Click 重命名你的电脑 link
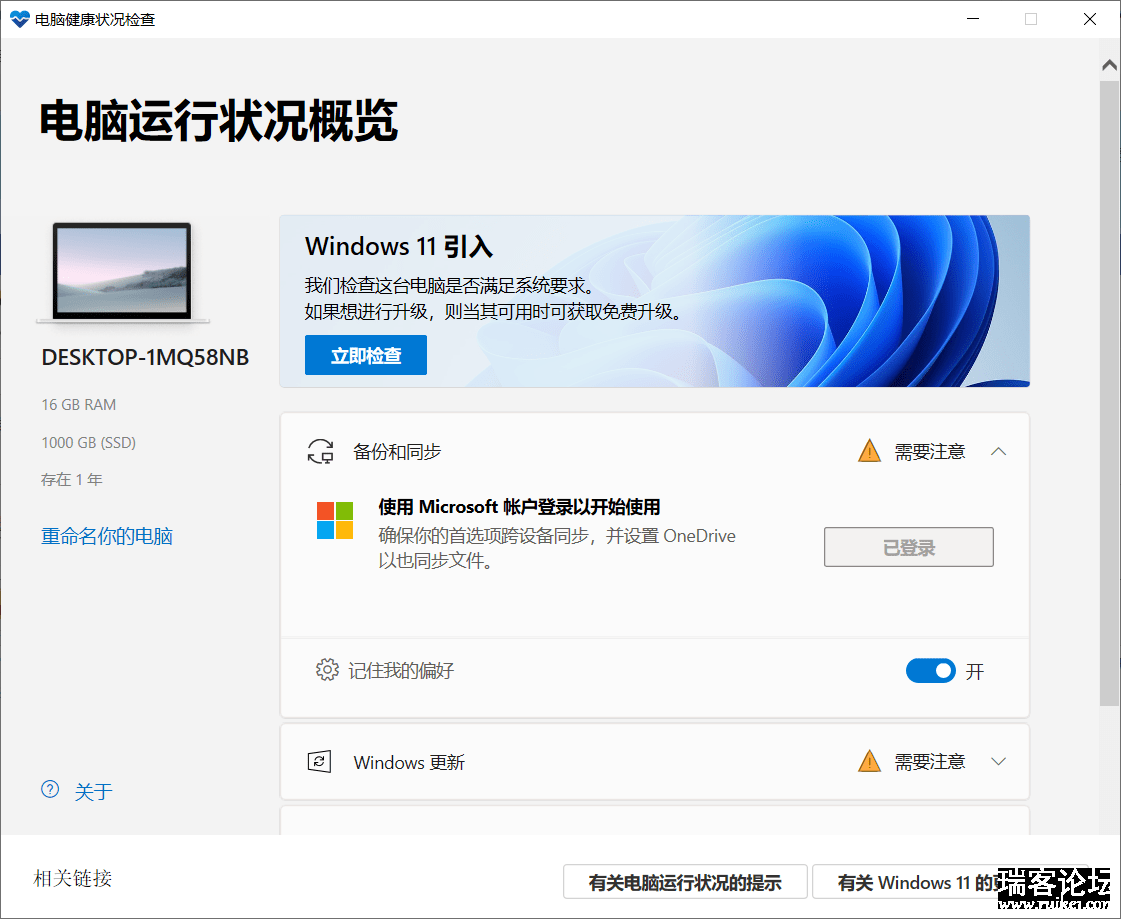 (107, 536)
